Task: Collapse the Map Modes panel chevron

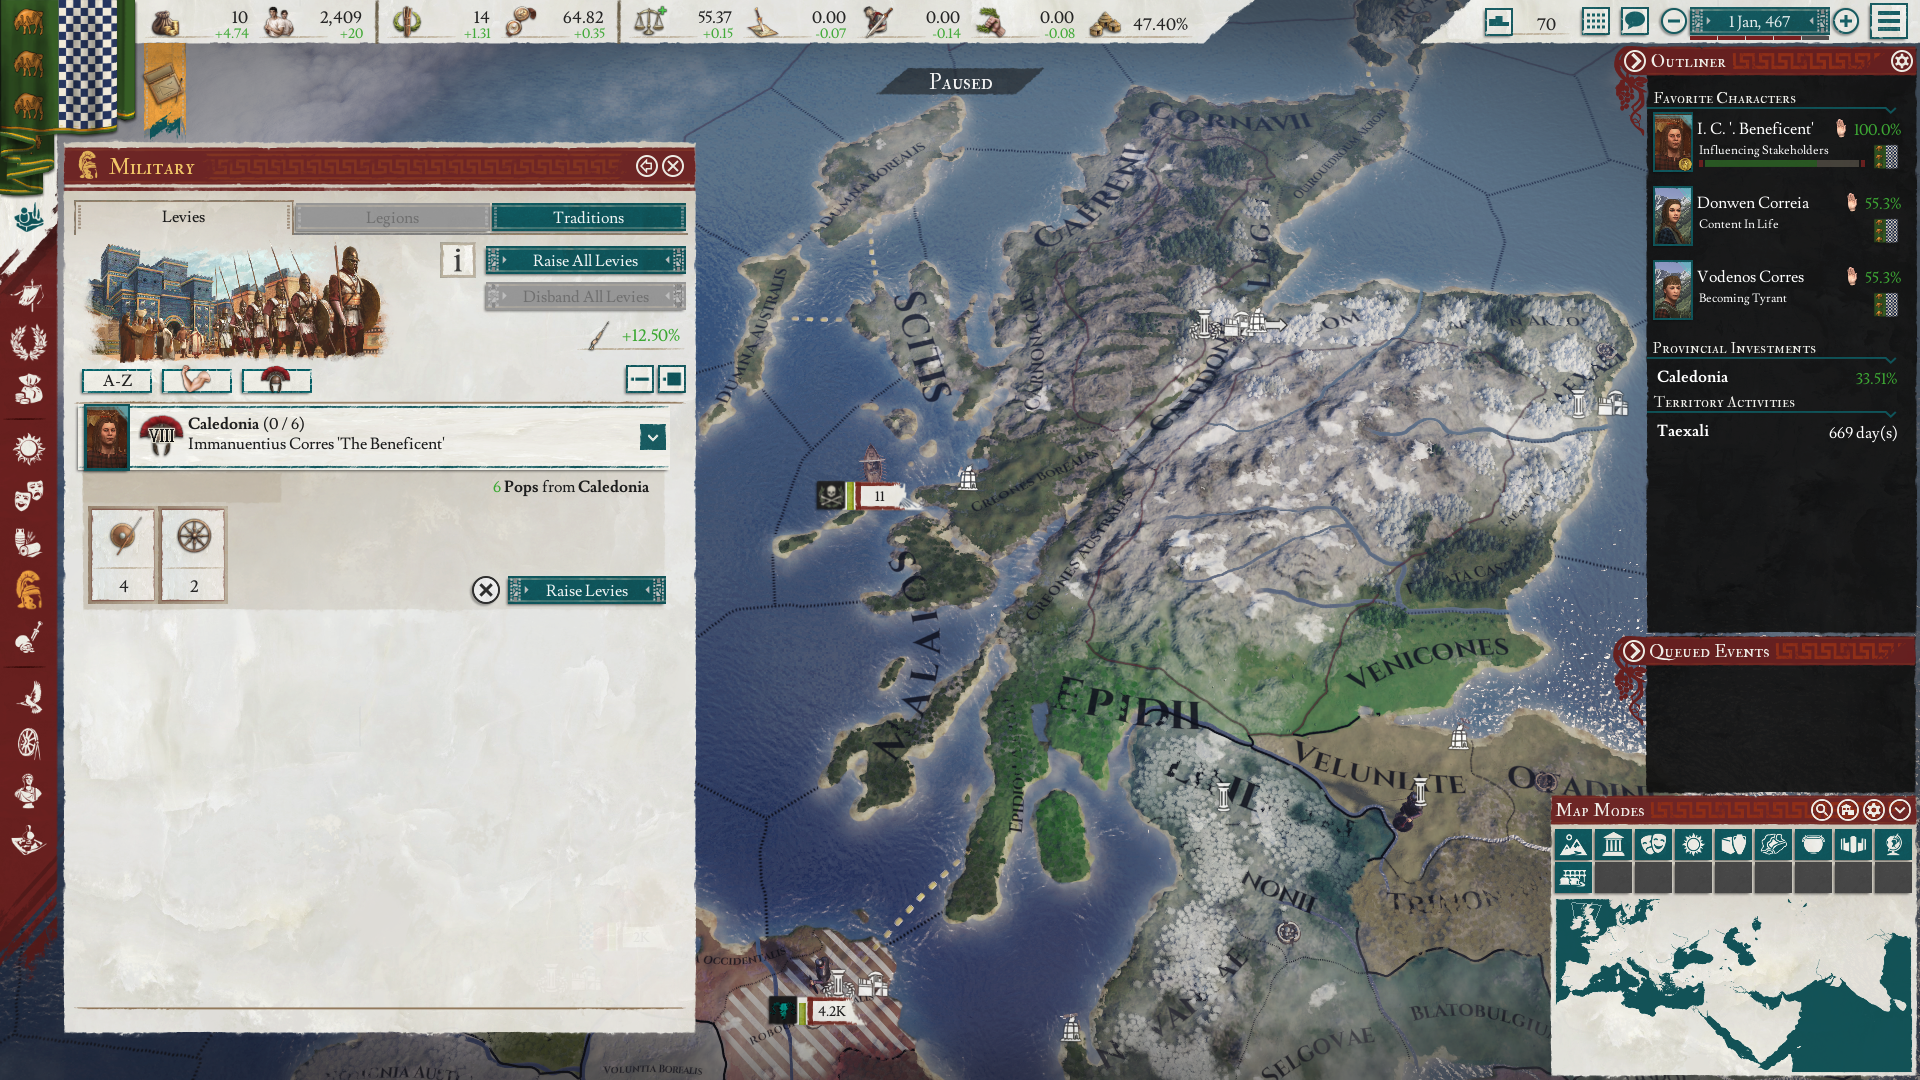Action: [1900, 810]
